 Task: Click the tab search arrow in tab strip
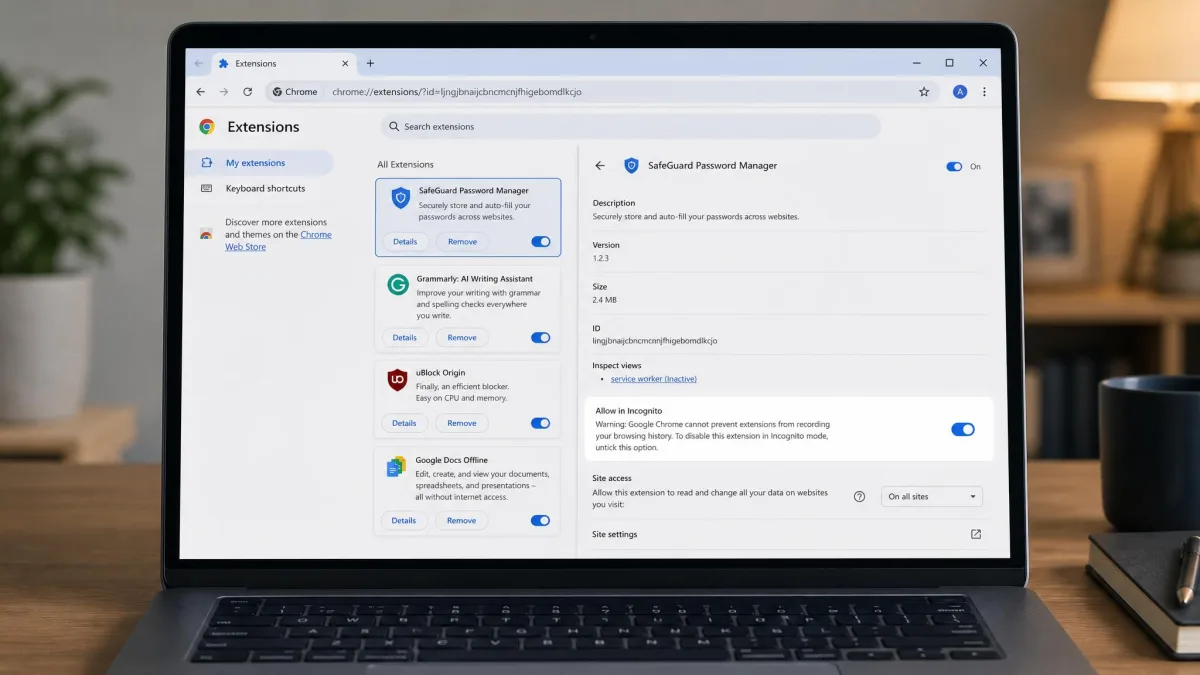click(199, 64)
